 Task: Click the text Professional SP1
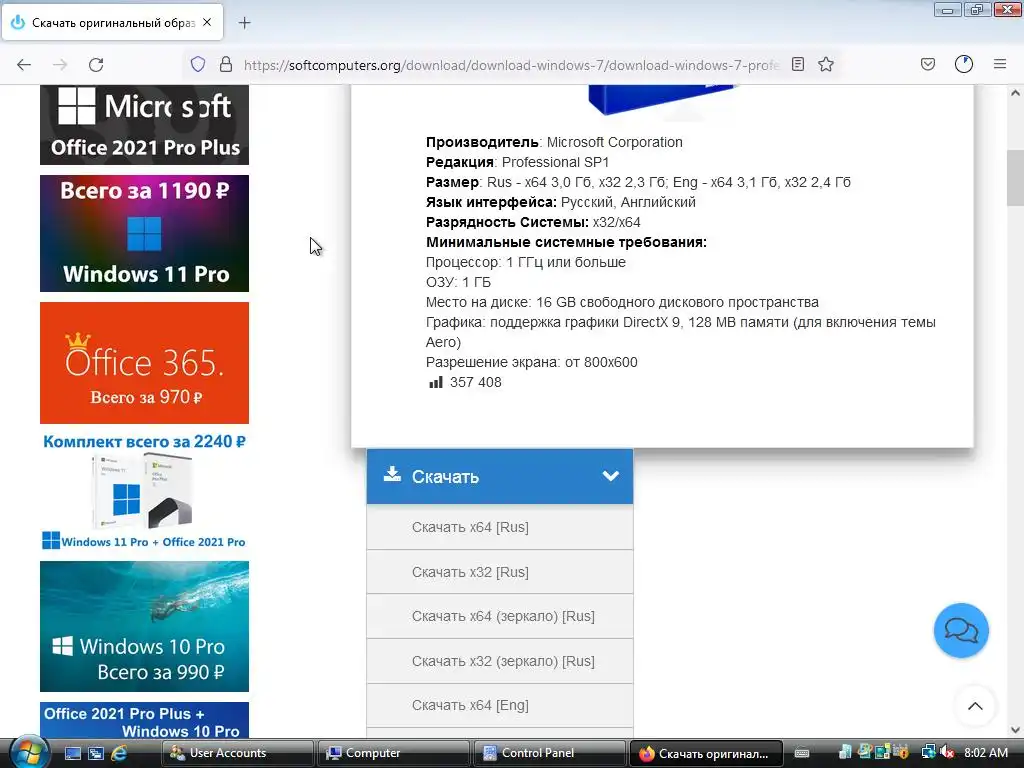(555, 162)
